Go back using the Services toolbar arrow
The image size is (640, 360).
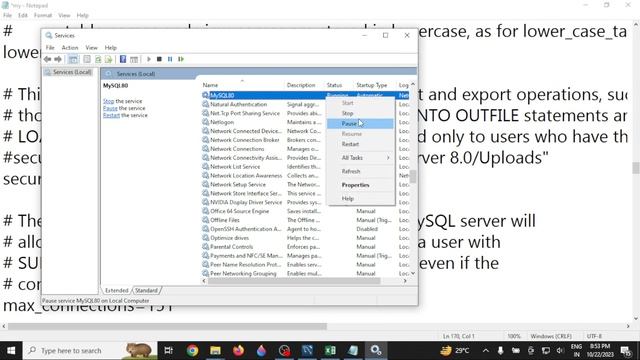coord(47,59)
